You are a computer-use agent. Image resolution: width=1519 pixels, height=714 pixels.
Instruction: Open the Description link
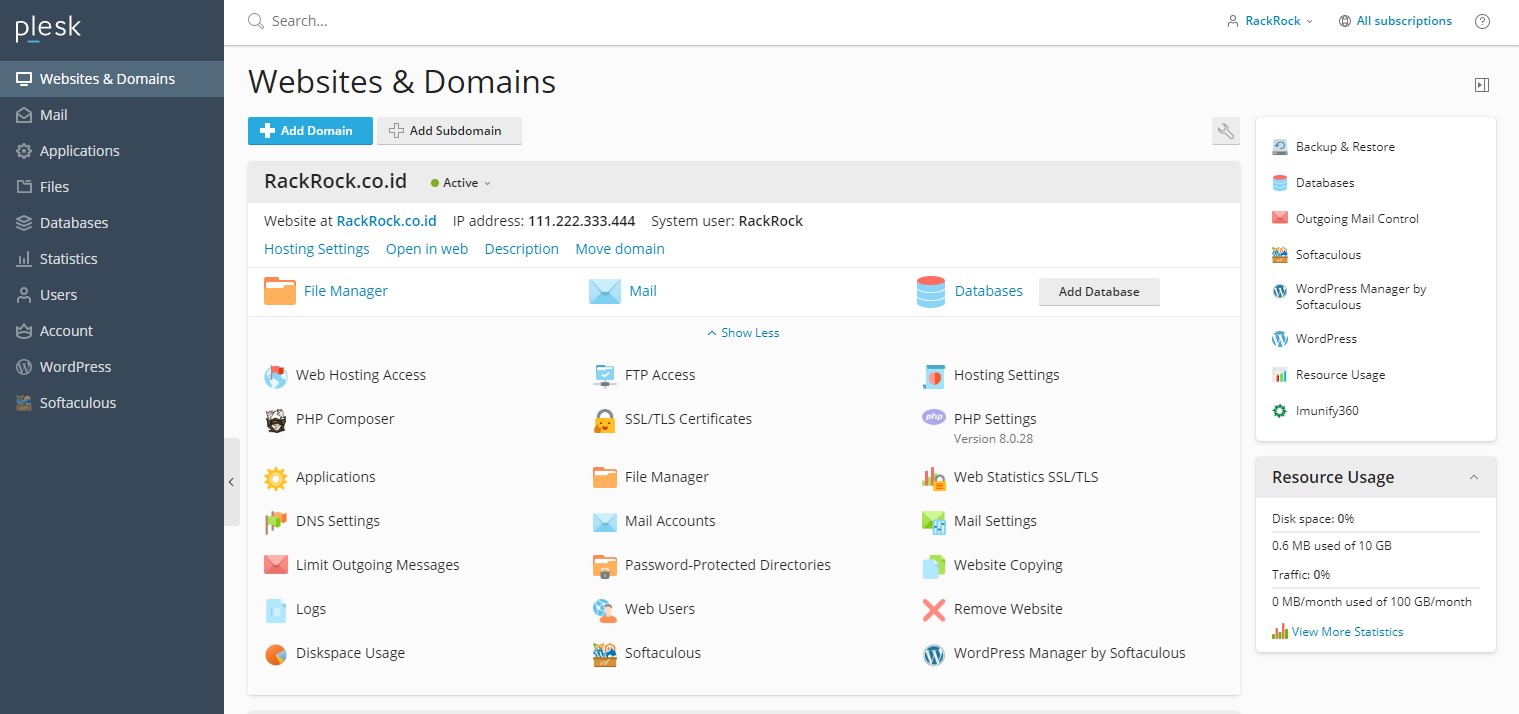coord(522,249)
